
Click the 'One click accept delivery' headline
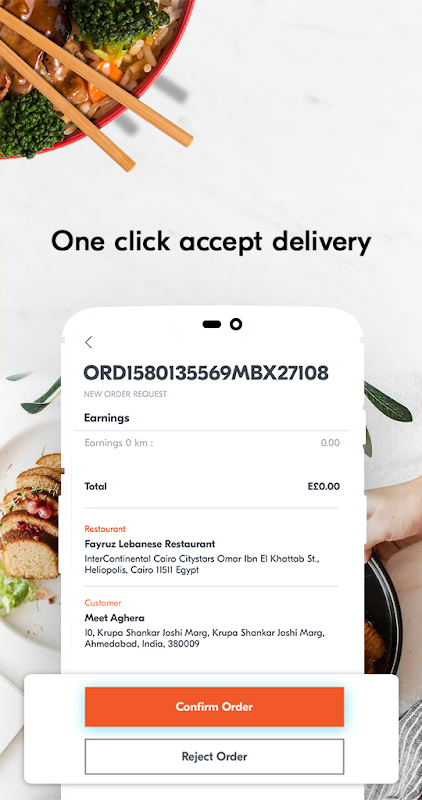coord(211,242)
